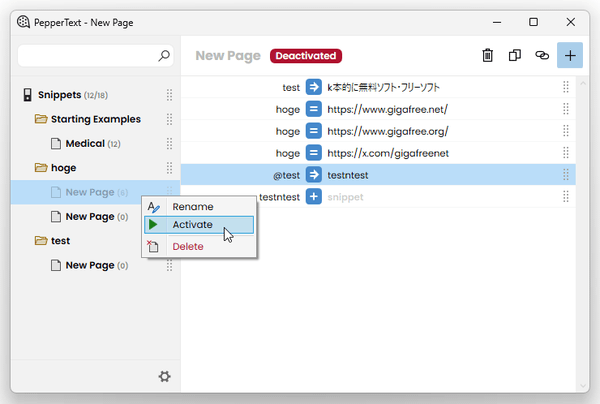The height and width of the screenshot is (404, 600).
Task: Add a new snippet with the plus button
Action: click(x=570, y=55)
